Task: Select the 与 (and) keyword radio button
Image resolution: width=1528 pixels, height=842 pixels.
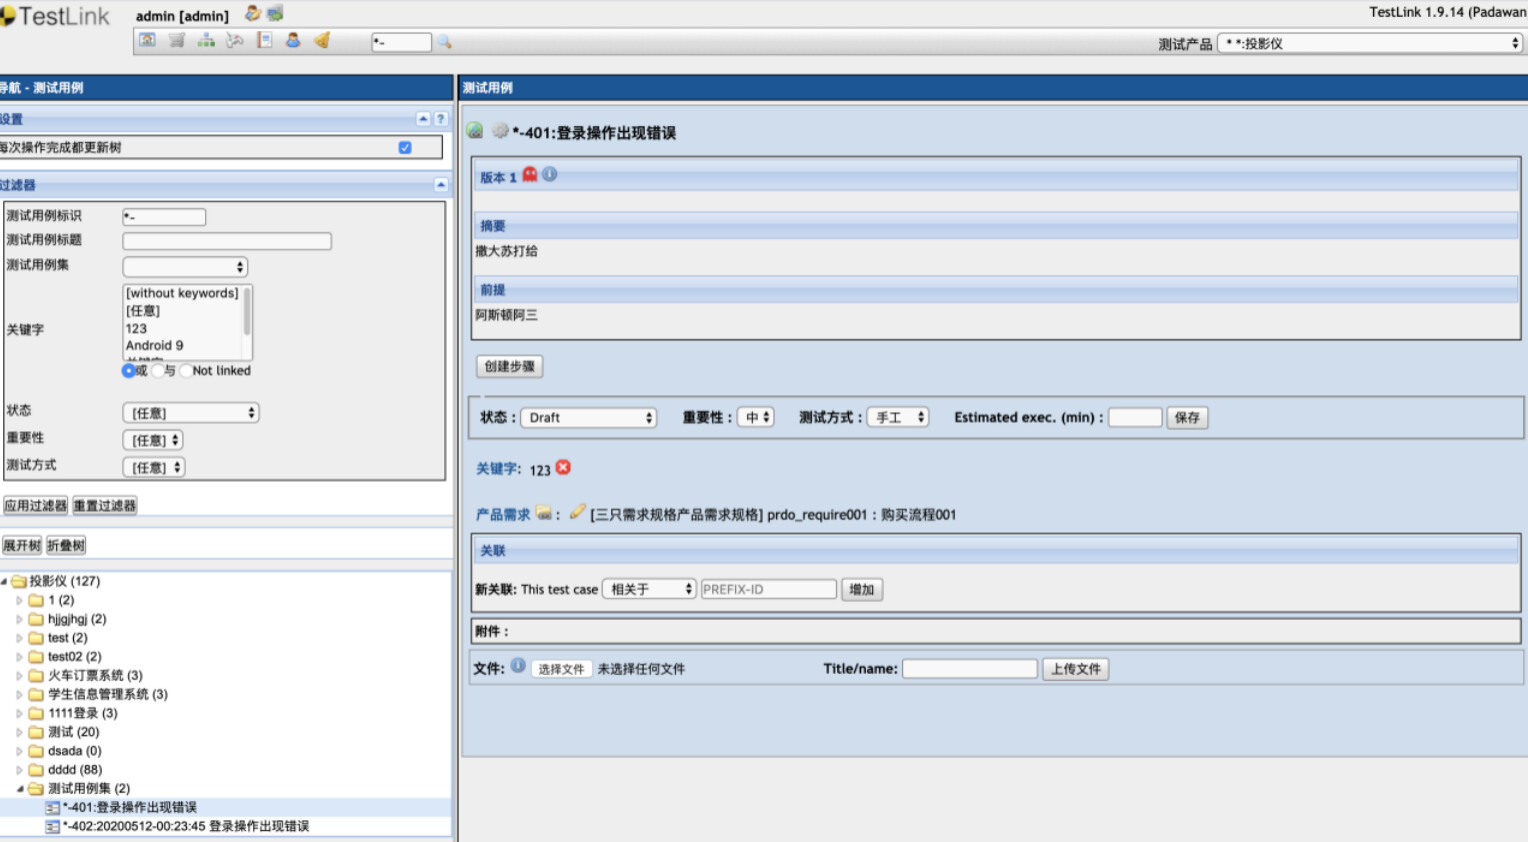Action: tap(158, 371)
